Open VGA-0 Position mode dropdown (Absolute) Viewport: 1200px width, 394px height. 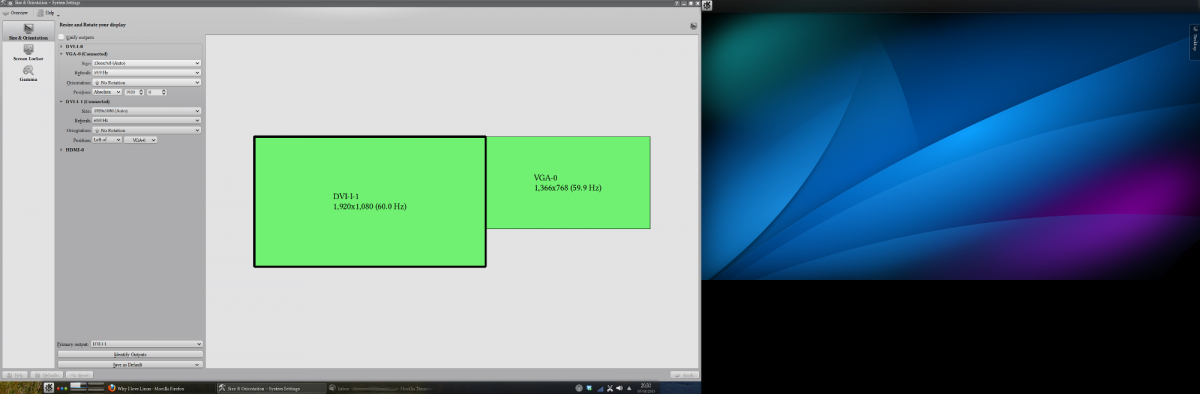click(x=106, y=92)
